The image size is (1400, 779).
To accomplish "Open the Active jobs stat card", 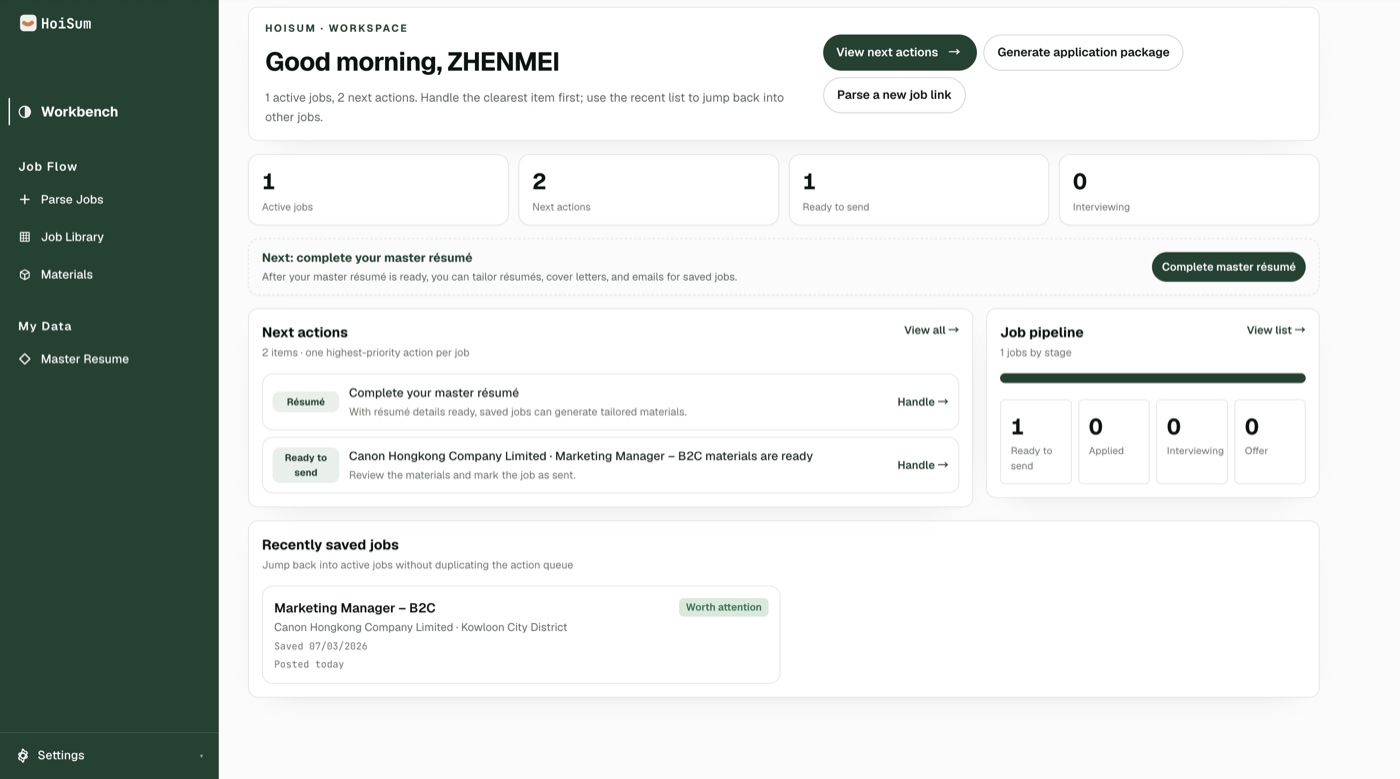I will [378, 190].
